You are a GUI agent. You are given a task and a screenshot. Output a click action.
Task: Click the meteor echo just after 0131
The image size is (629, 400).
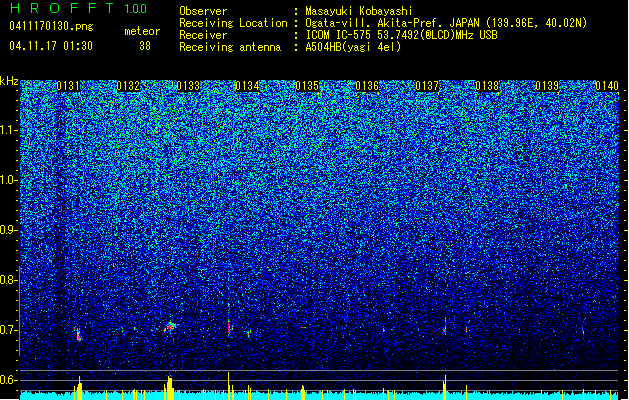point(79,335)
